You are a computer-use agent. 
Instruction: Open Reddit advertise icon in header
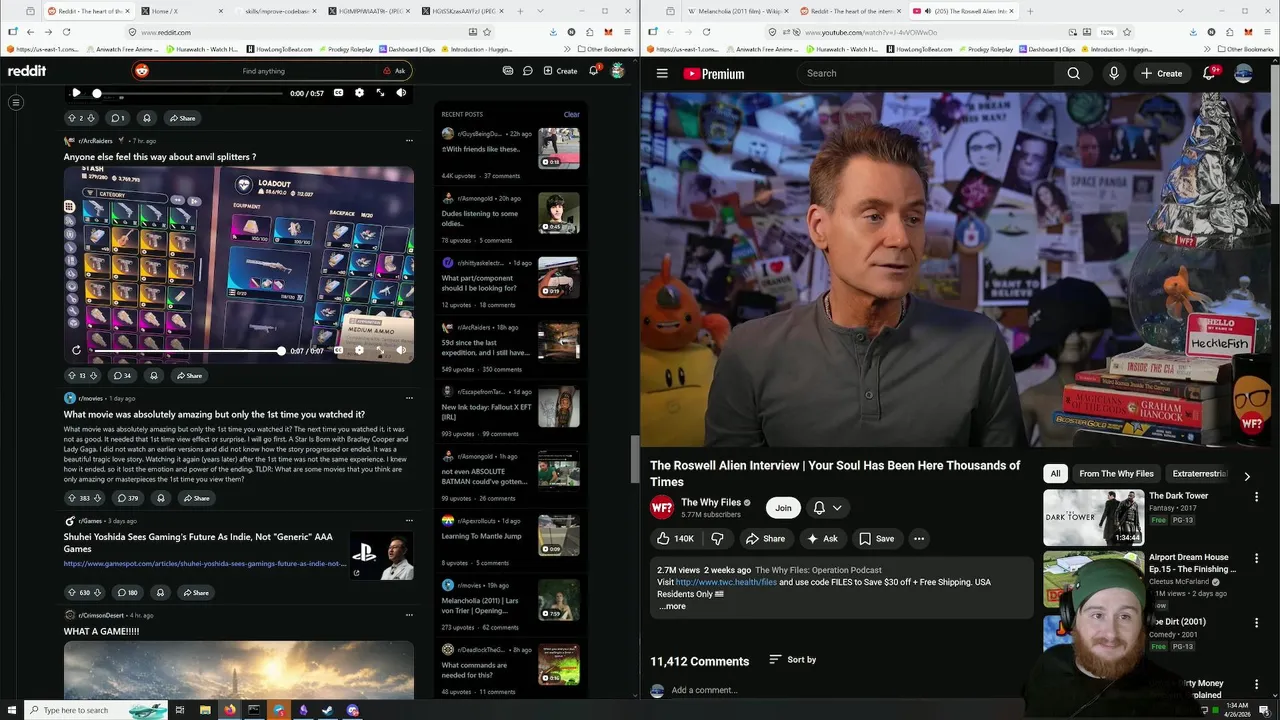tap(508, 71)
